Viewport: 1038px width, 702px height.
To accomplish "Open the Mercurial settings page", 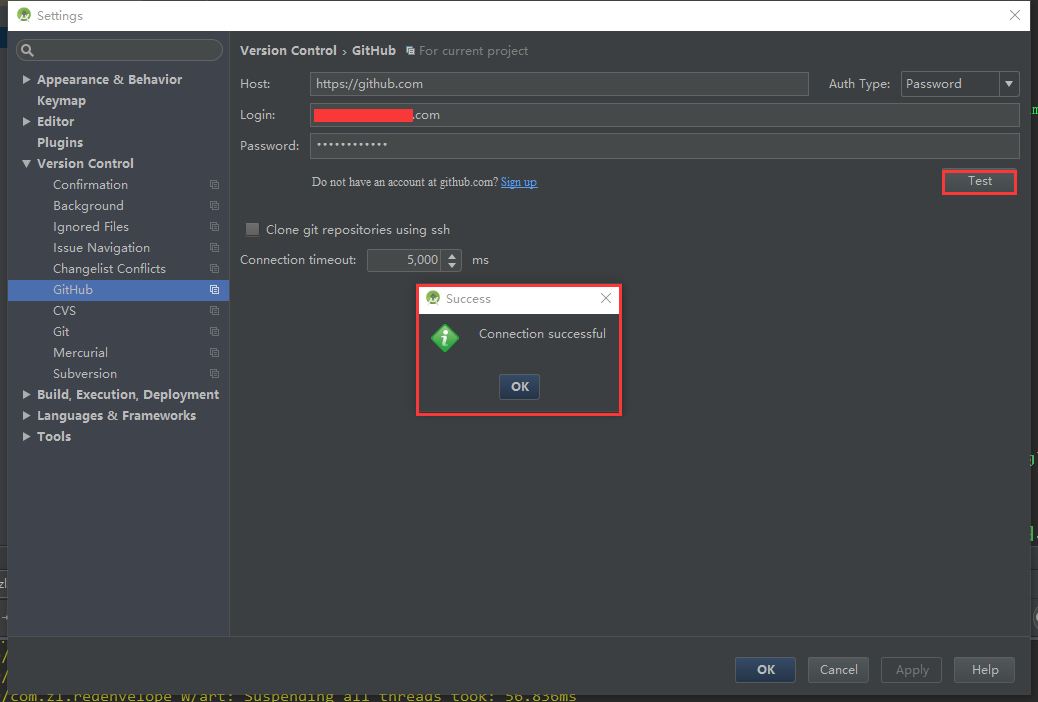I will pyautogui.click(x=80, y=353).
